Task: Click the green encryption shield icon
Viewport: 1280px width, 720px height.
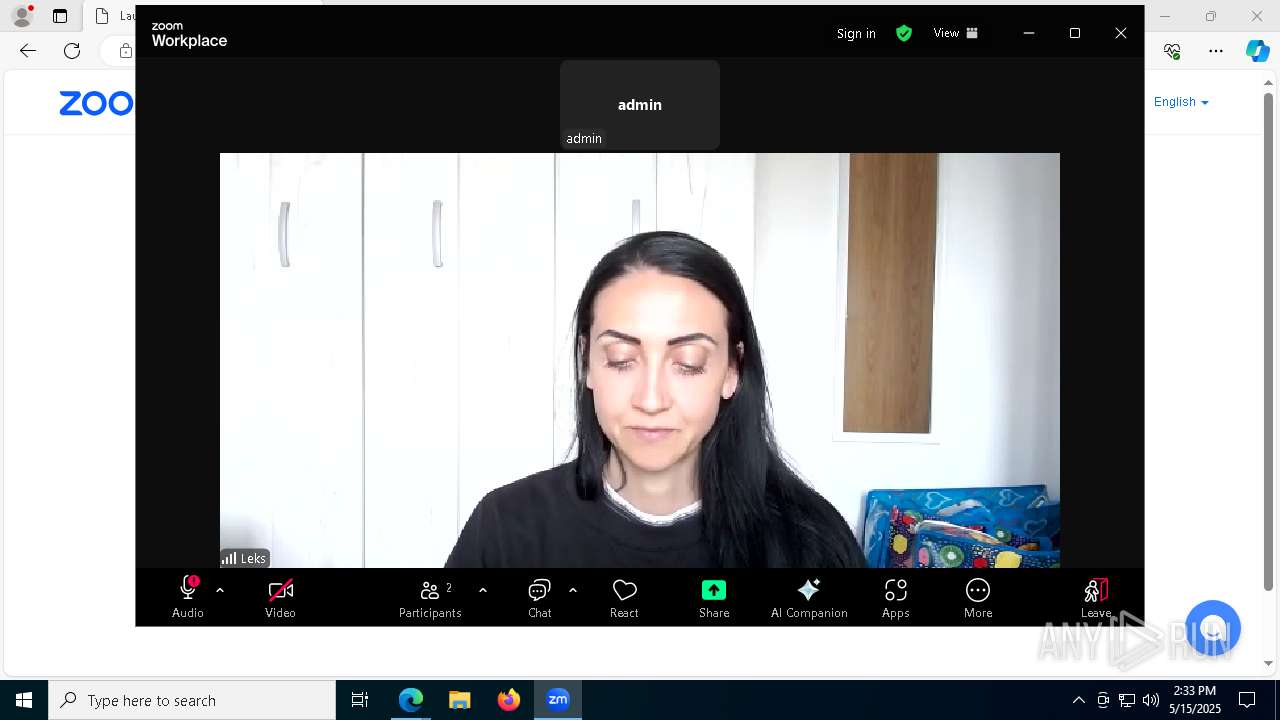Action: point(904,33)
